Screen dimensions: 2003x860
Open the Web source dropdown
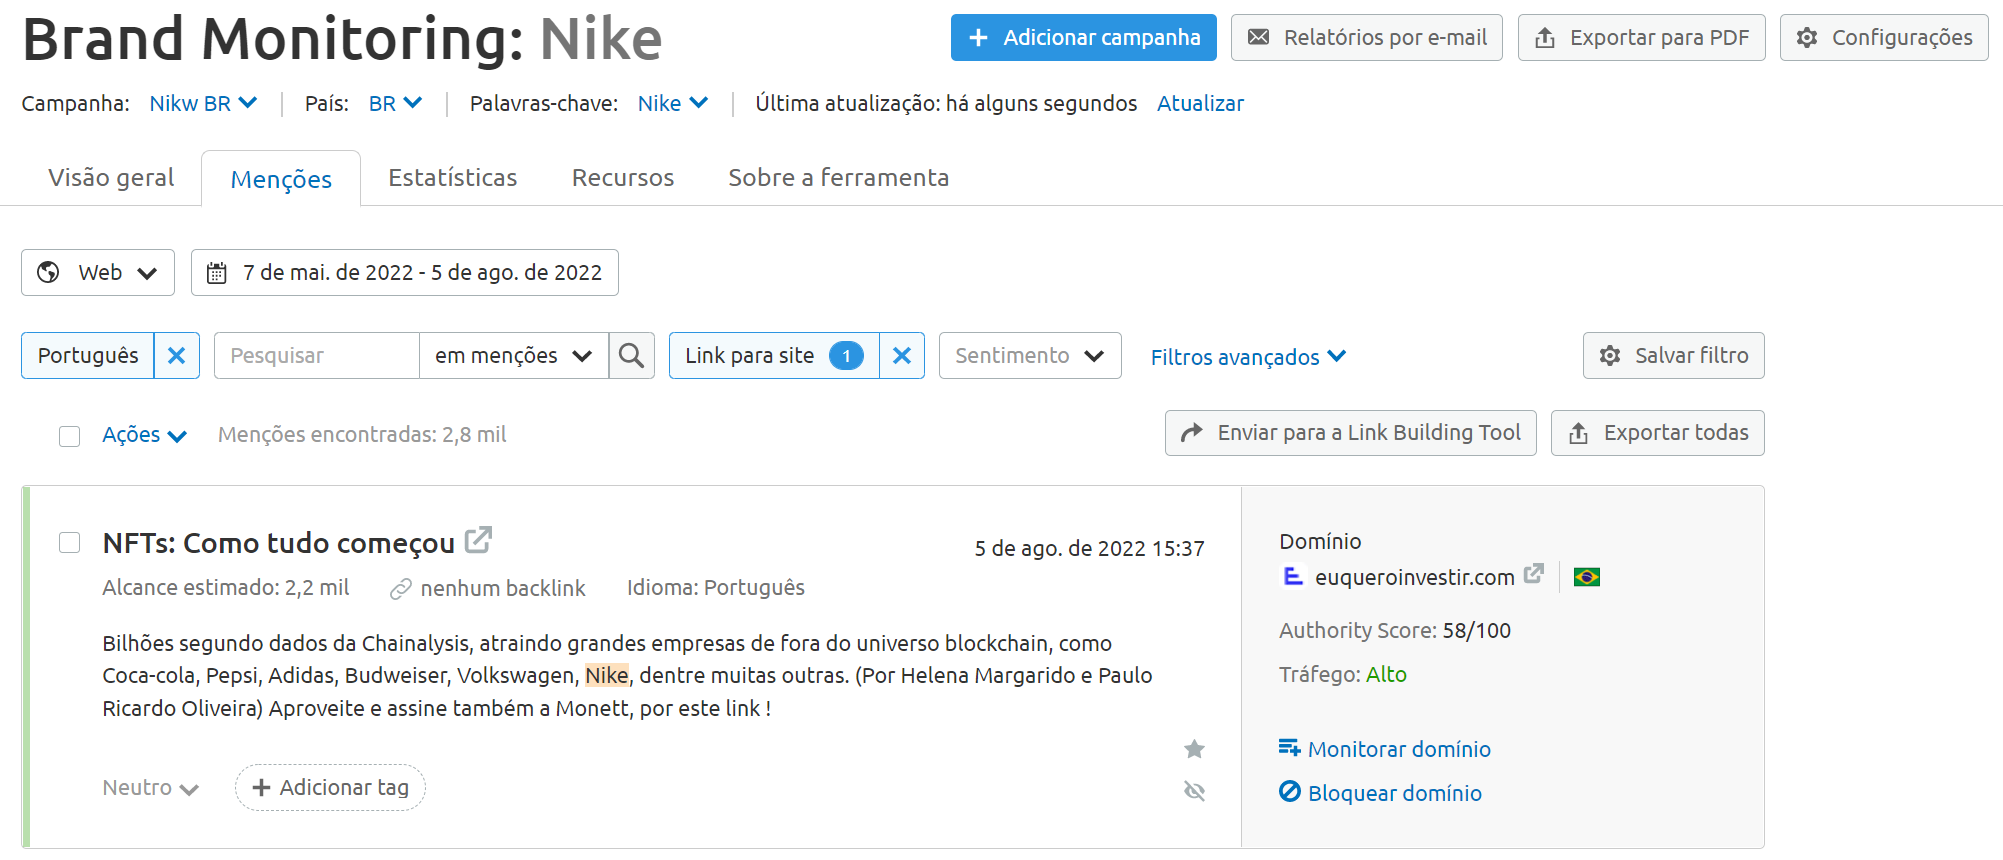(98, 273)
